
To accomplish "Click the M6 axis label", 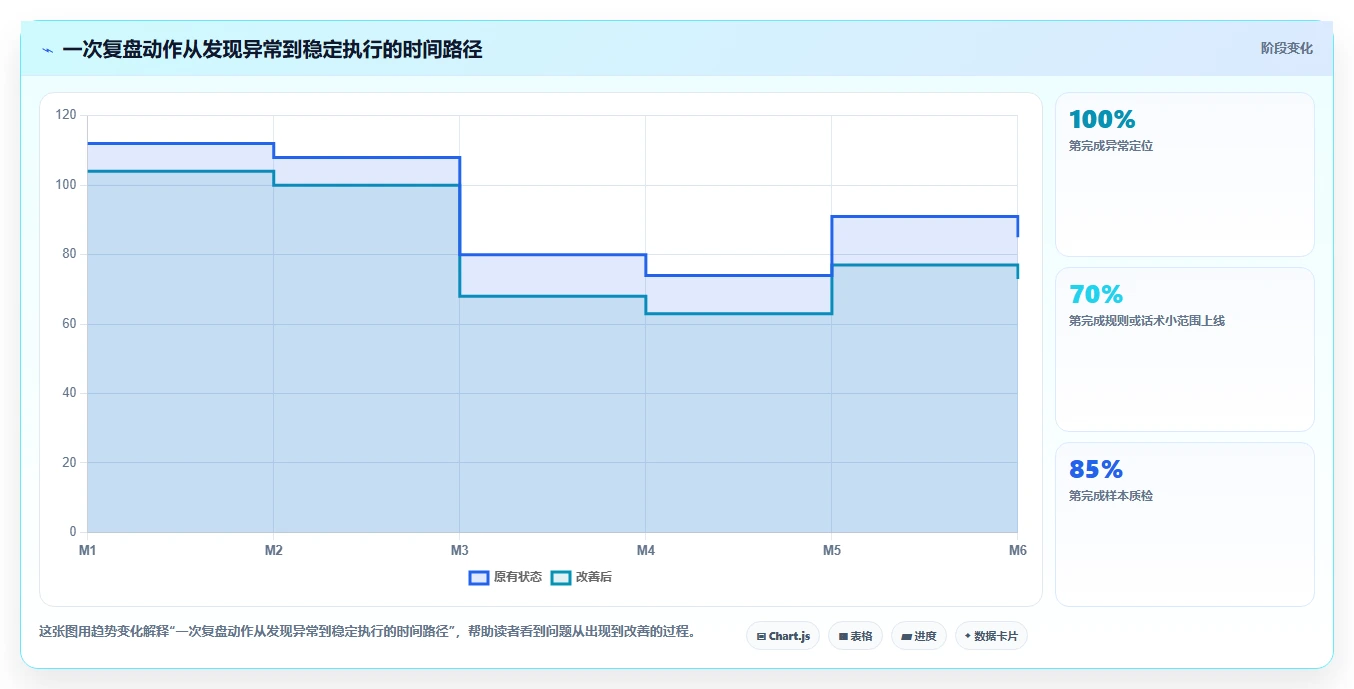I will pos(1017,550).
